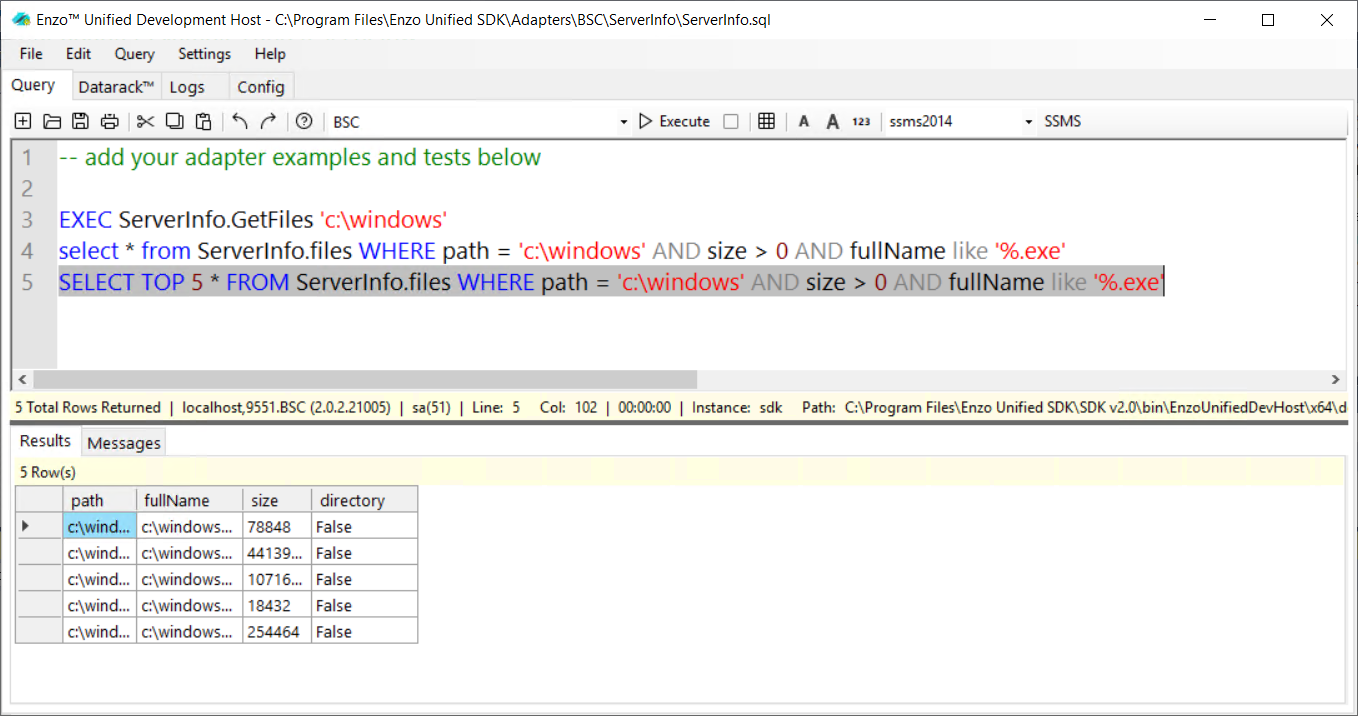This screenshot has width=1358, height=716.
Task: Paste from clipboard using the Paste icon
Action: (x=203, y=122)
